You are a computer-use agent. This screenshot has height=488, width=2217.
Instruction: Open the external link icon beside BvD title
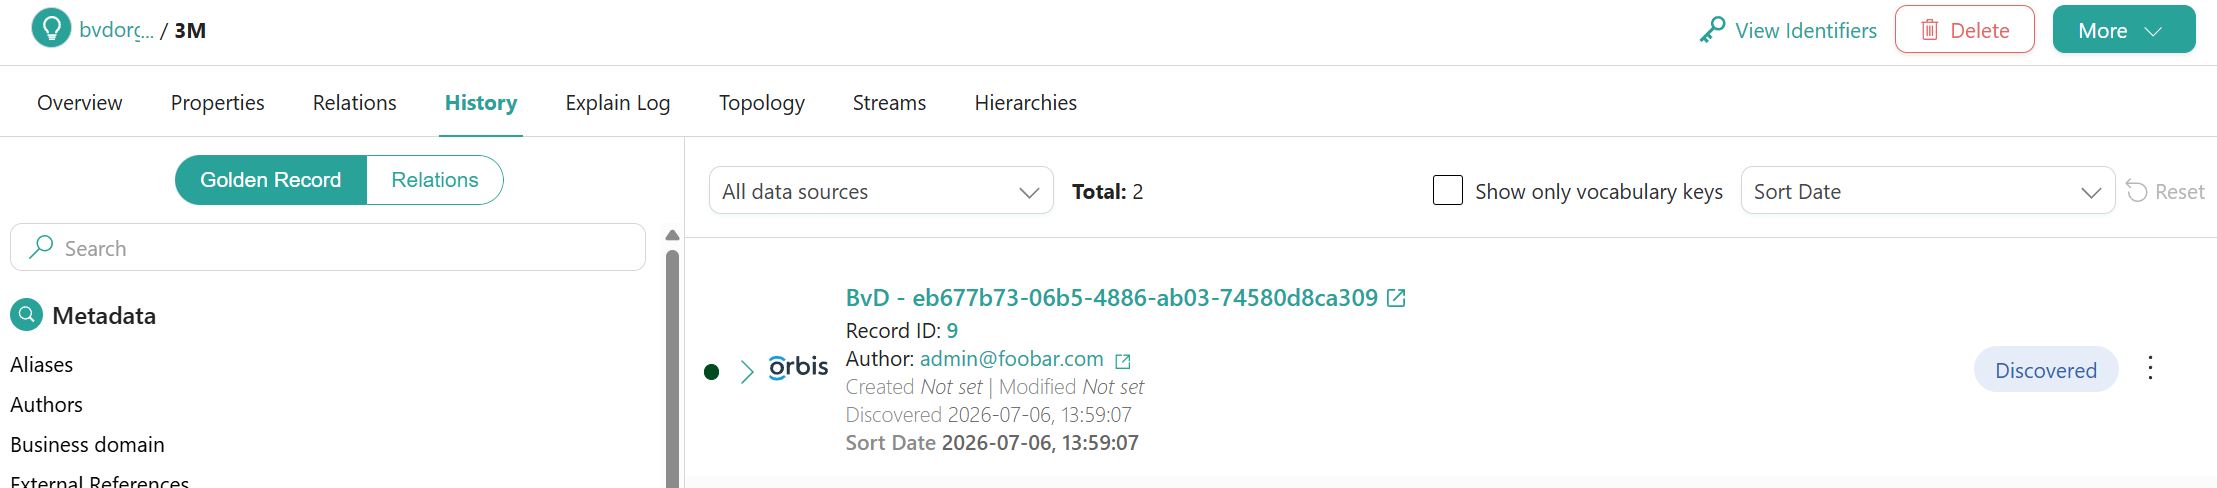pos(1397,298)
